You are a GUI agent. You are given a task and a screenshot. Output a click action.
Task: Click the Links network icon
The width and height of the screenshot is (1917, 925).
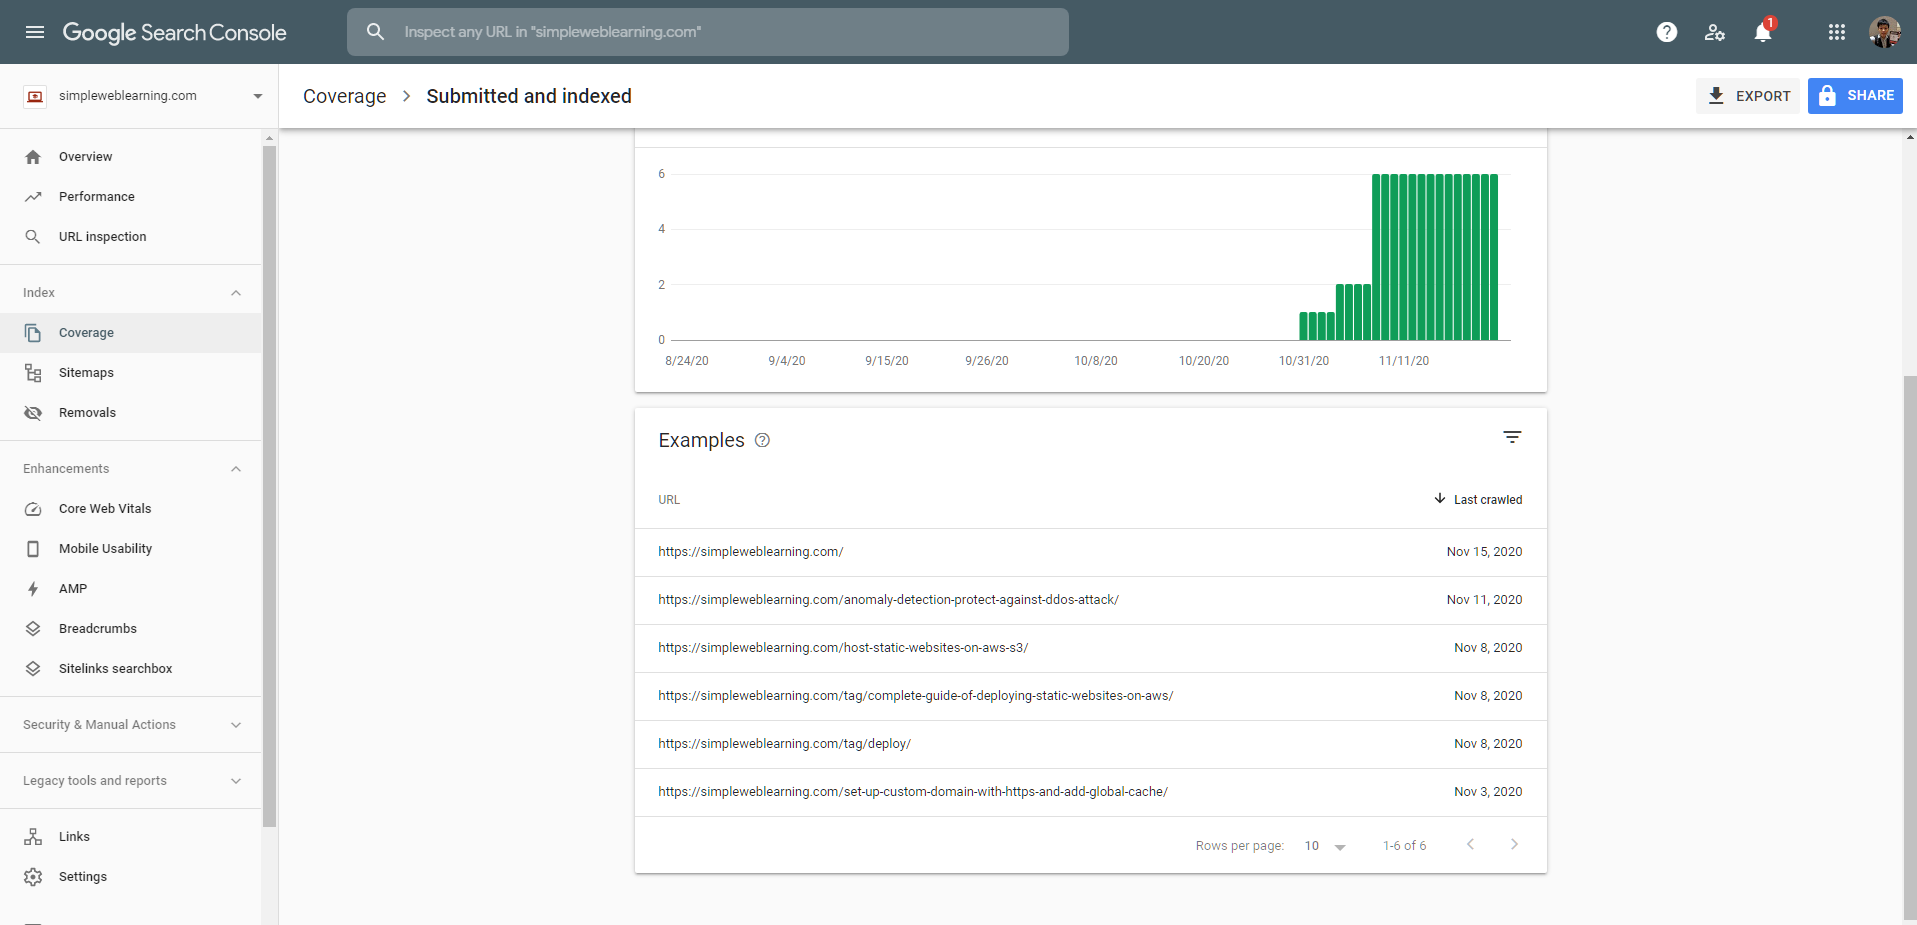[33, 837]
